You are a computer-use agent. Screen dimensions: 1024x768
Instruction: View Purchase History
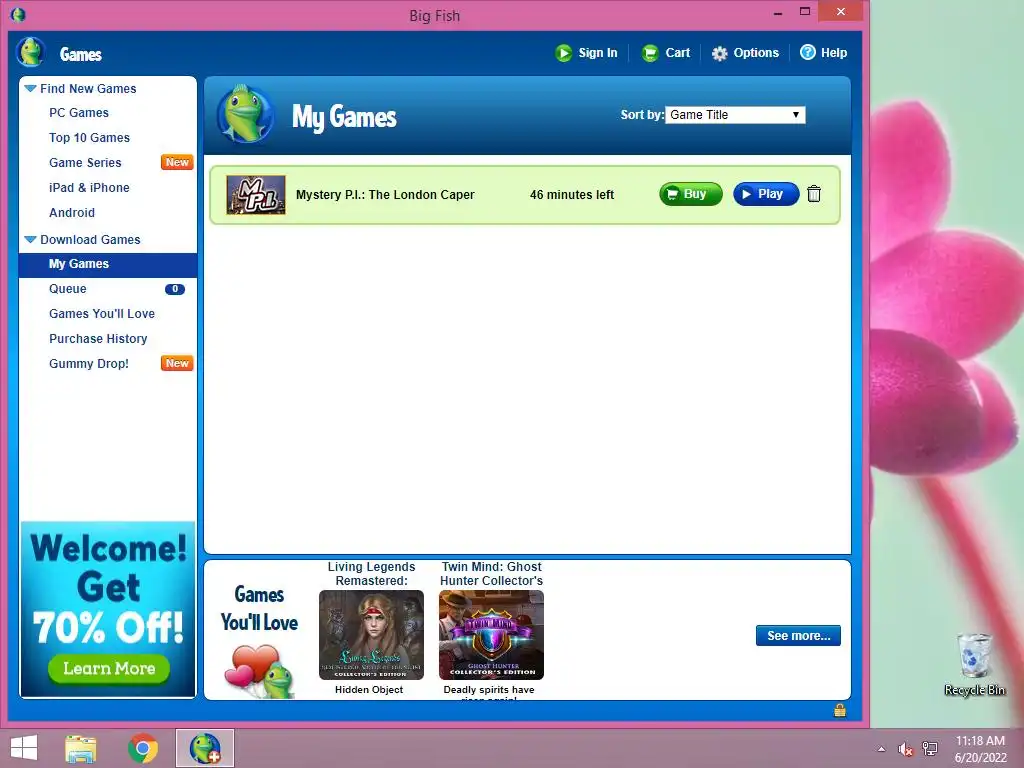[98, 339]
